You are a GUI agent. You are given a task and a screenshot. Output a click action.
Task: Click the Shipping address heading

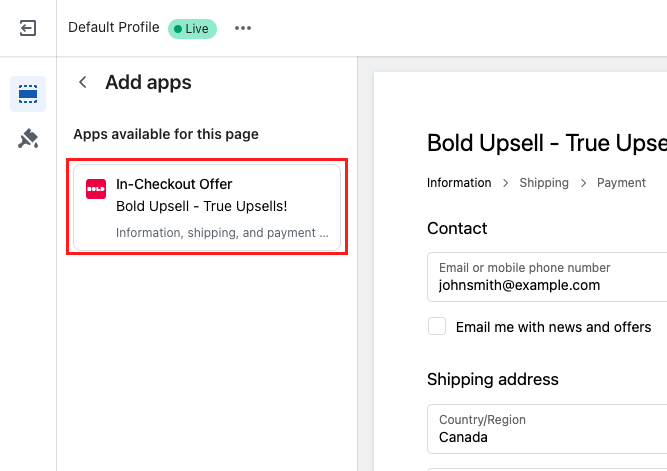[493, 379]
